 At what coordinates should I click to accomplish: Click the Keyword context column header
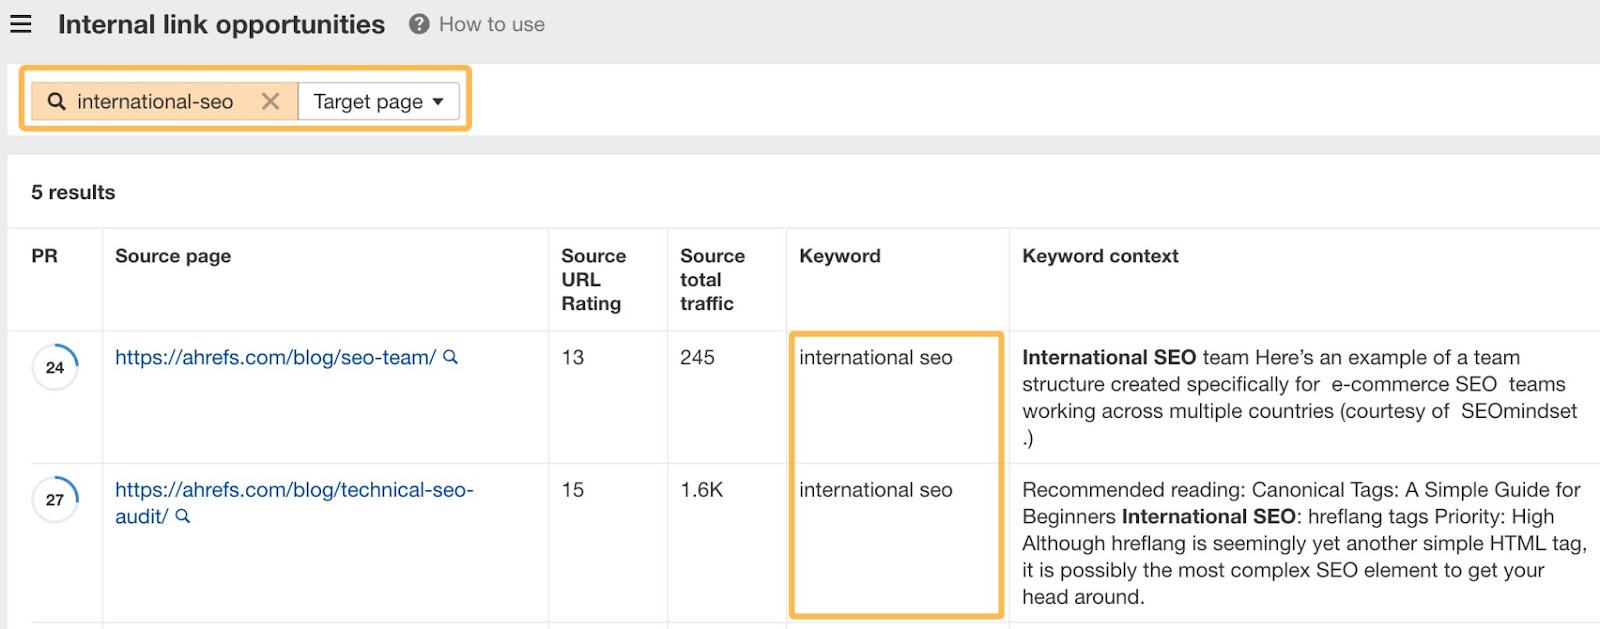pos(1100,256)
